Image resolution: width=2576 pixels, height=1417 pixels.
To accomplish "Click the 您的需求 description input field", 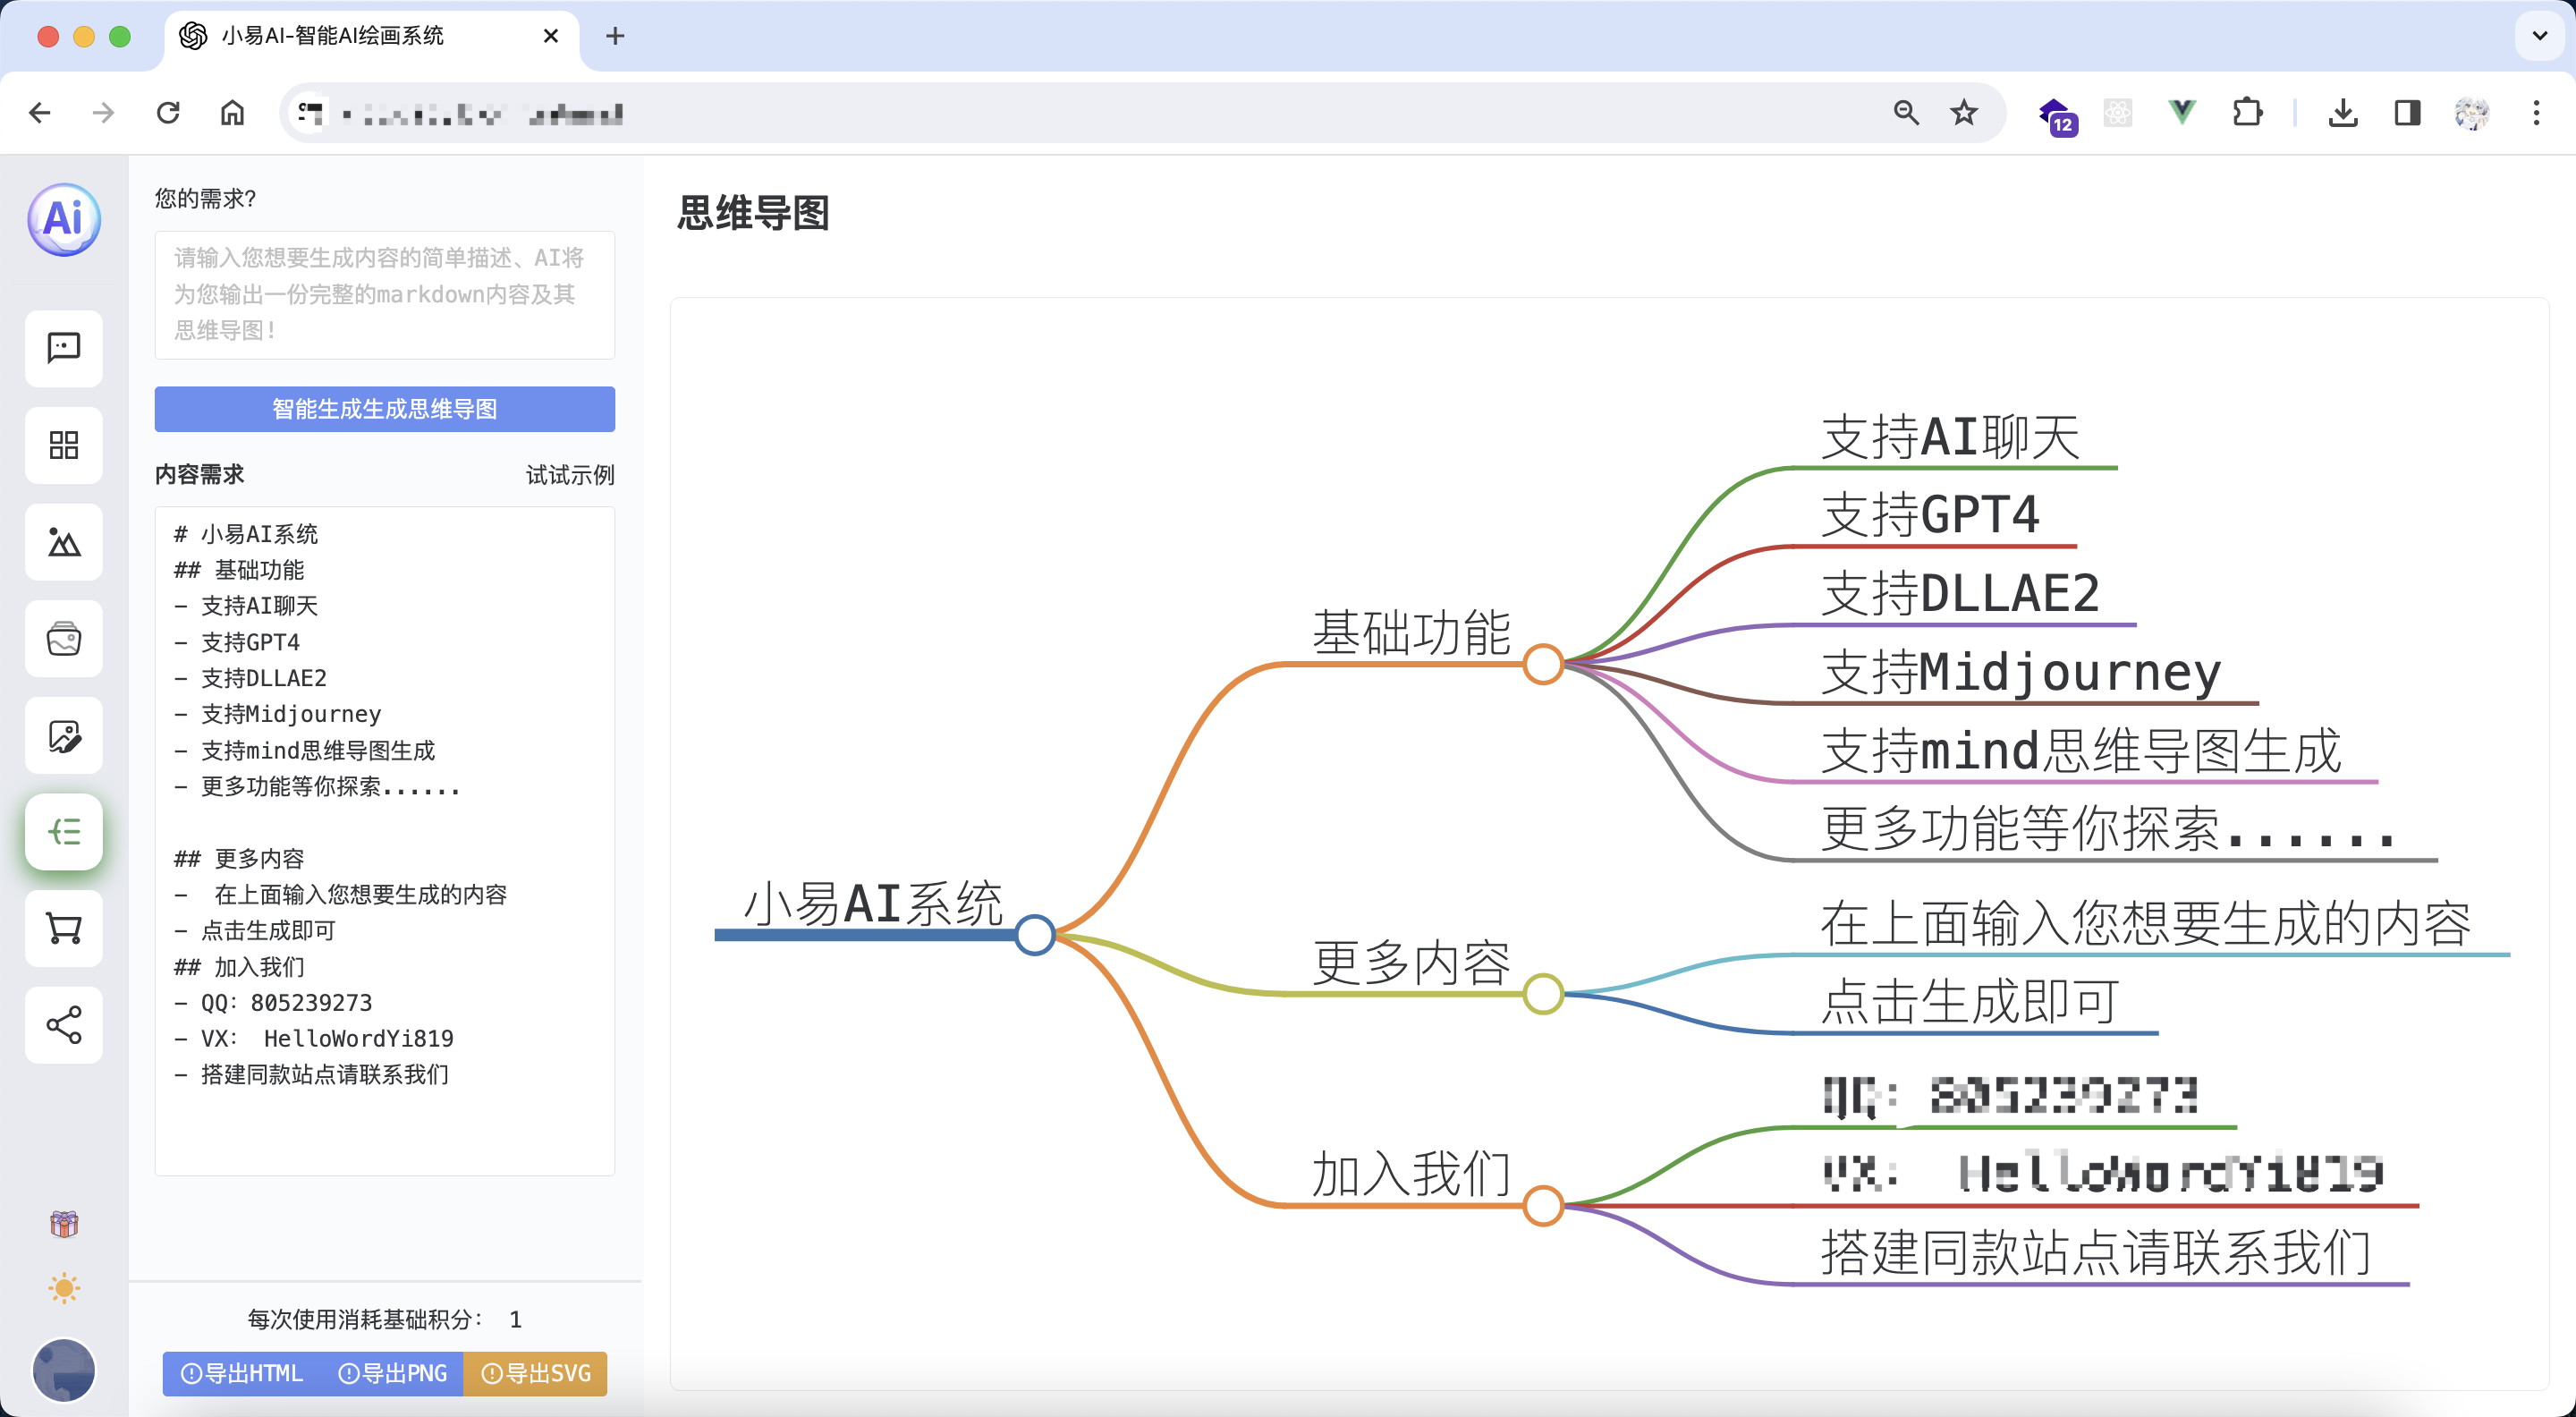I will pos(384,295).
